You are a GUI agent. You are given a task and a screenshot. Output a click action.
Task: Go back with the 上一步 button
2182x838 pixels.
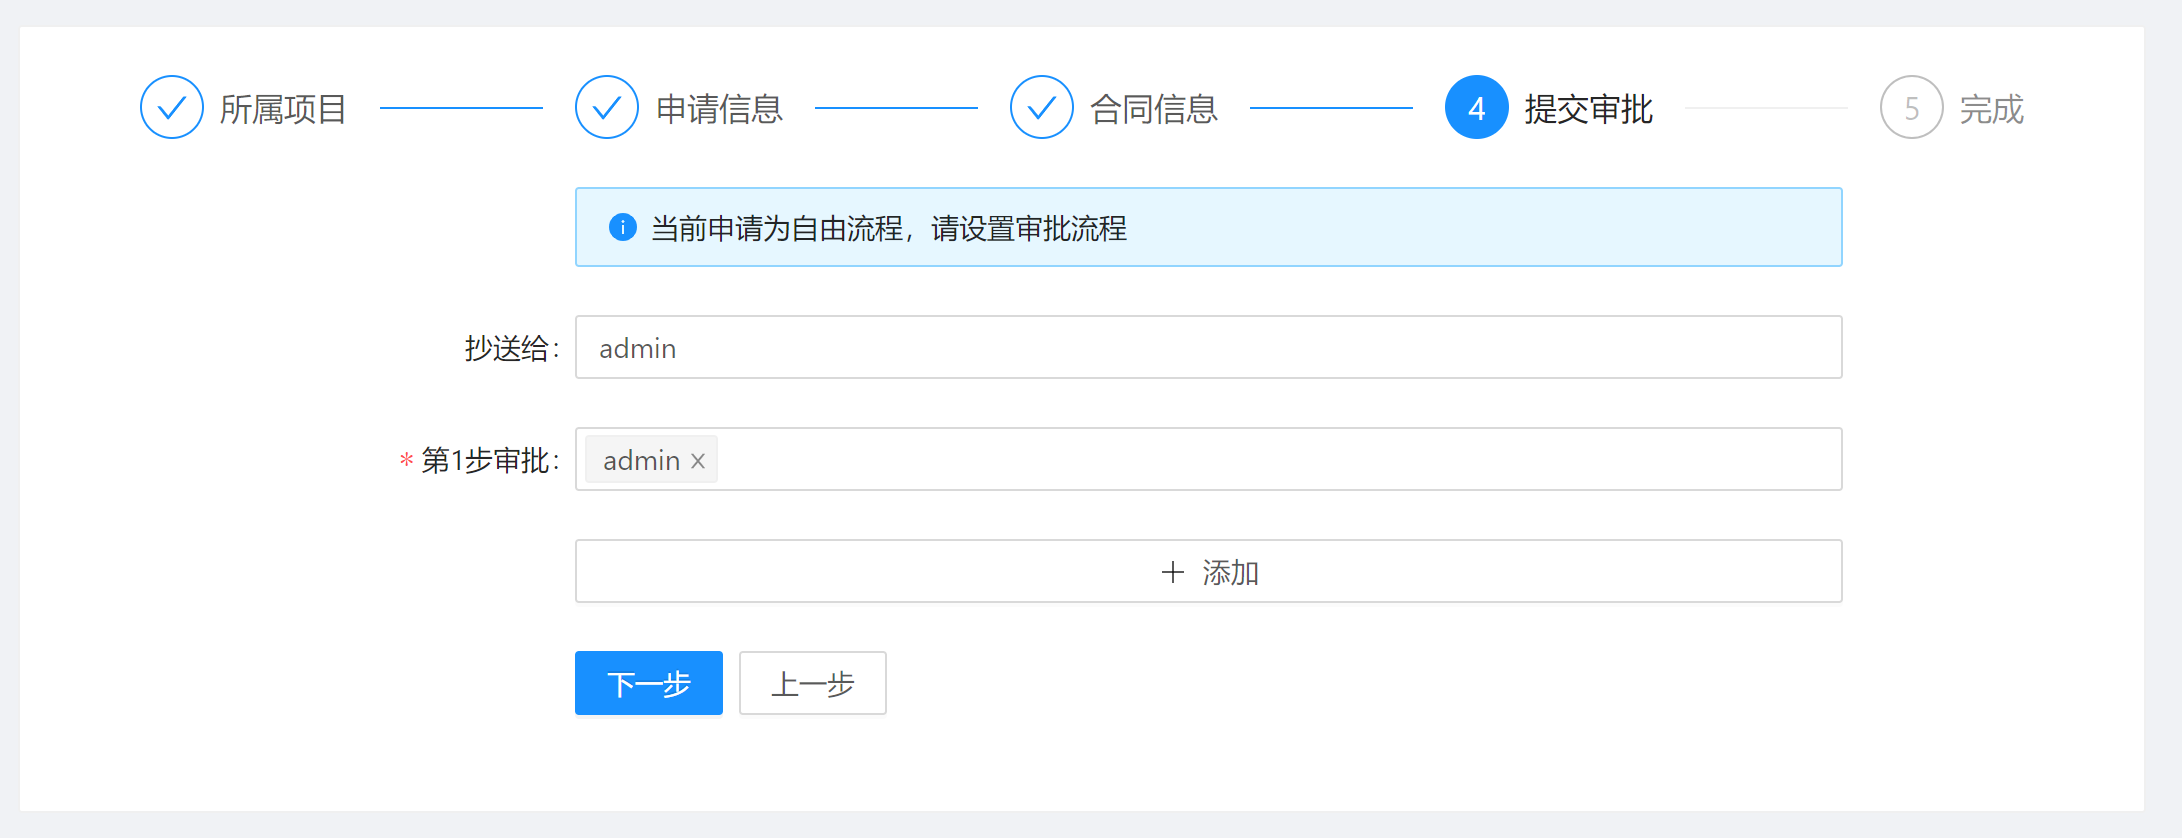pos(813,683)
